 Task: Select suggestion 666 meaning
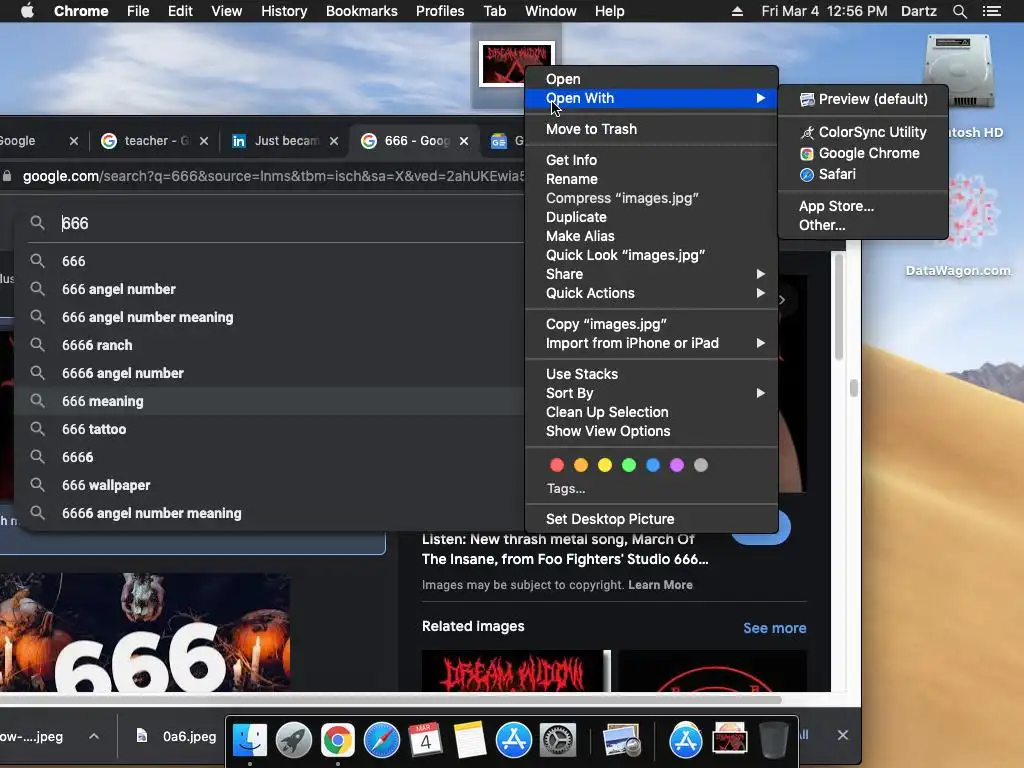pyautogui.click(x=269, y=402)
